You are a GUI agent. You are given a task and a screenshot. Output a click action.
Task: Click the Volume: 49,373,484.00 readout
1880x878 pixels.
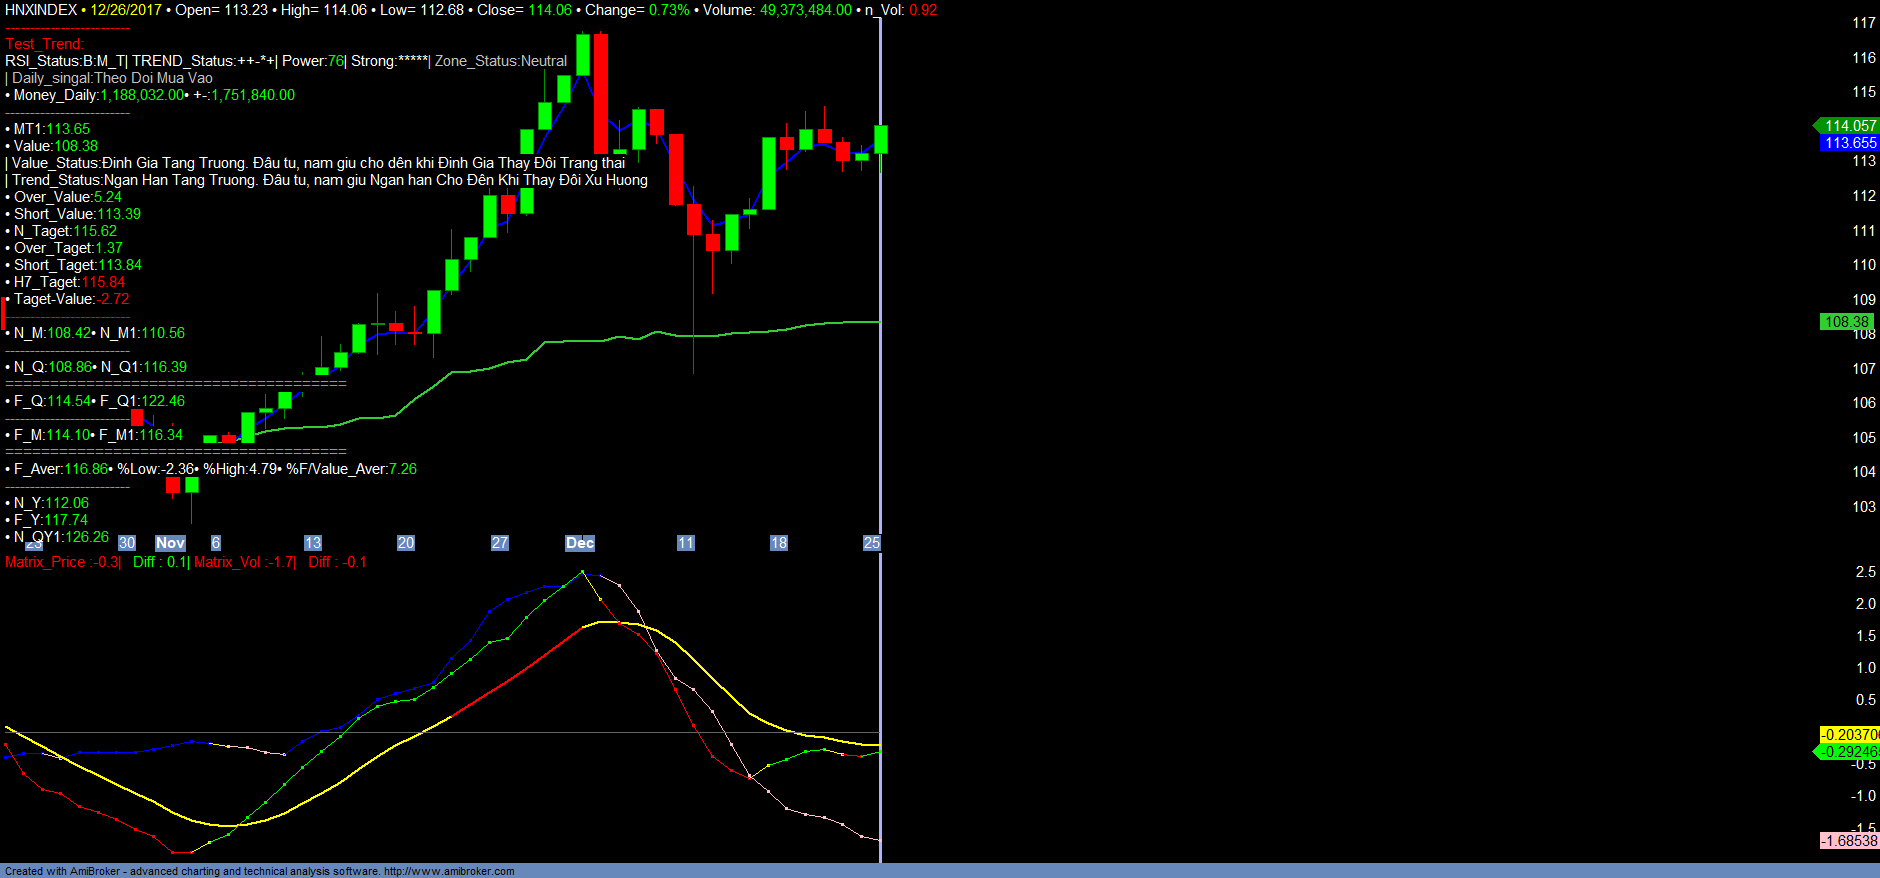(778, 10)
